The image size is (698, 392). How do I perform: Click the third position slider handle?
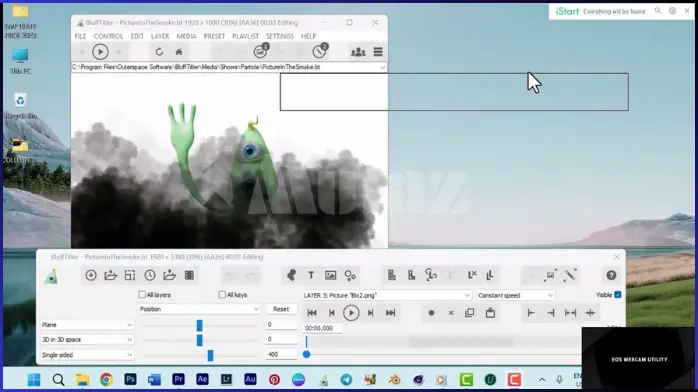point(211,355)
